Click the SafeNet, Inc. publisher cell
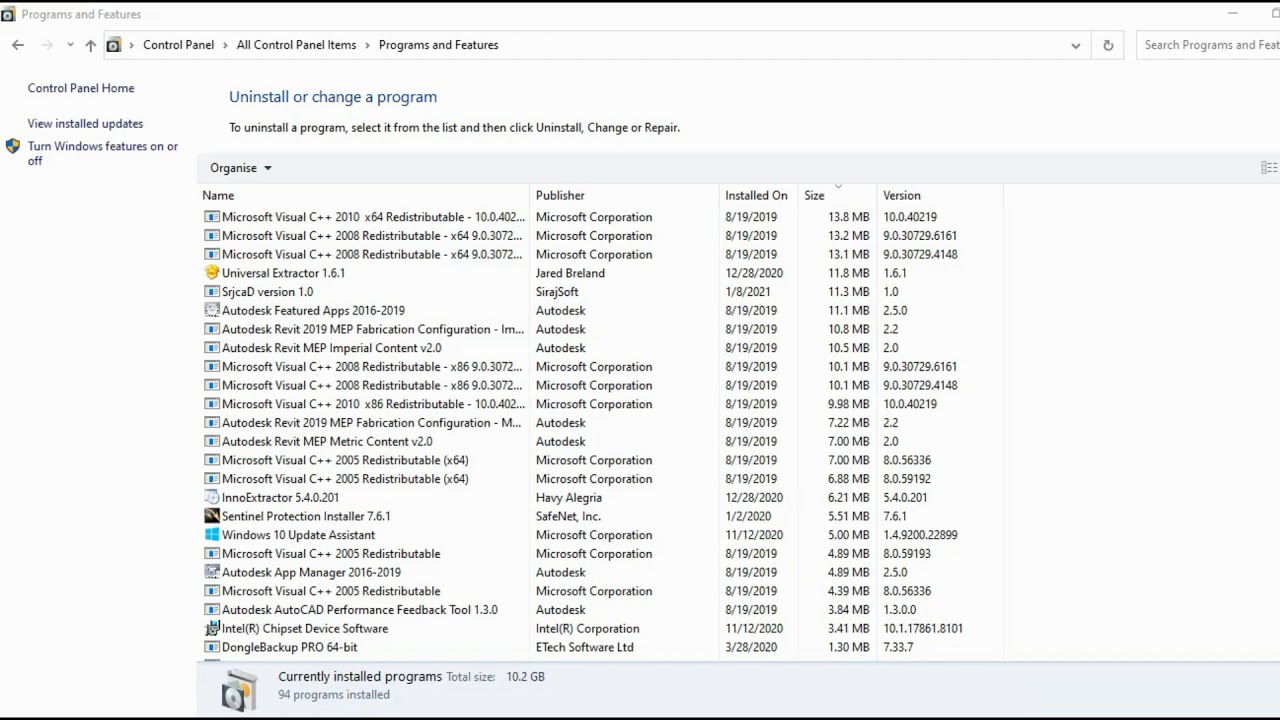The height and width of the screenshot is (720, 1280). pyautogui.click(x=568, y=516)
